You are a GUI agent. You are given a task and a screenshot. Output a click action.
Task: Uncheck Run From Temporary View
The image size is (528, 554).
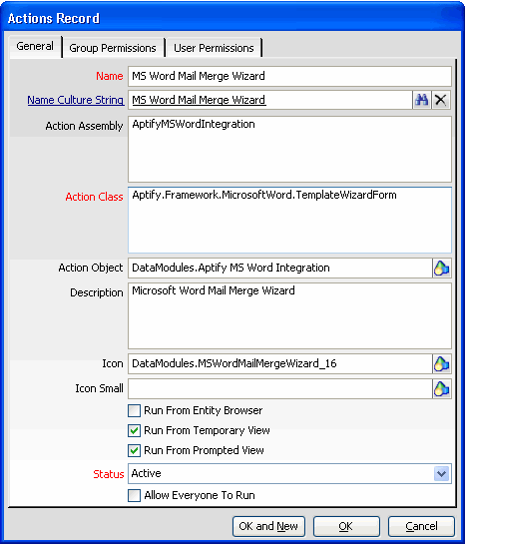pyautogui.click(x=134, y=430)
